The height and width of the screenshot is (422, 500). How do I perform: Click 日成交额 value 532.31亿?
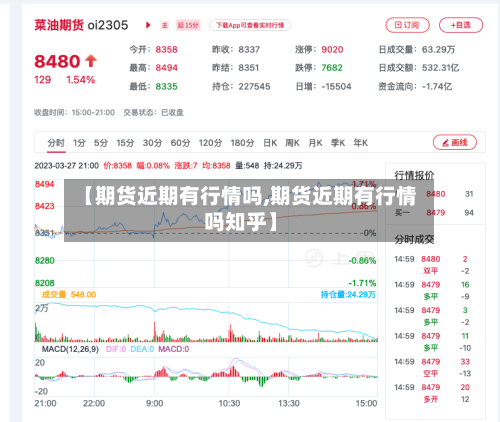[x=441, y=68]
